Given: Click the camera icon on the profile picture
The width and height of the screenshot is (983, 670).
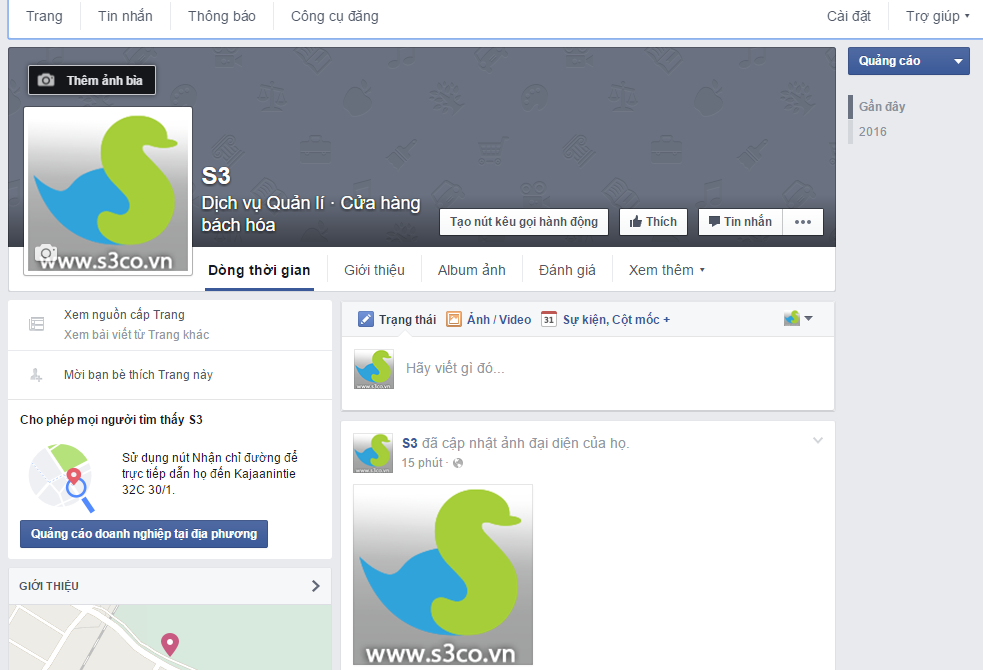Looking at the screenshot, I should (x=46, y=253).
